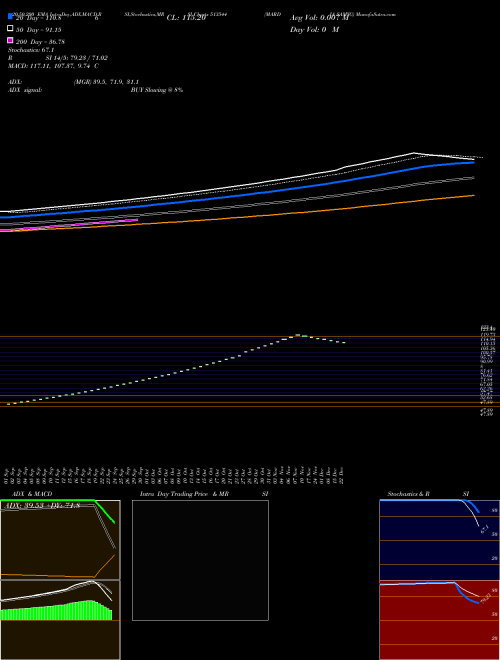500x660 pixels.
Task: Click the 'Intra Day Trading Price & MR' title
Action: [x=184, y=494]
